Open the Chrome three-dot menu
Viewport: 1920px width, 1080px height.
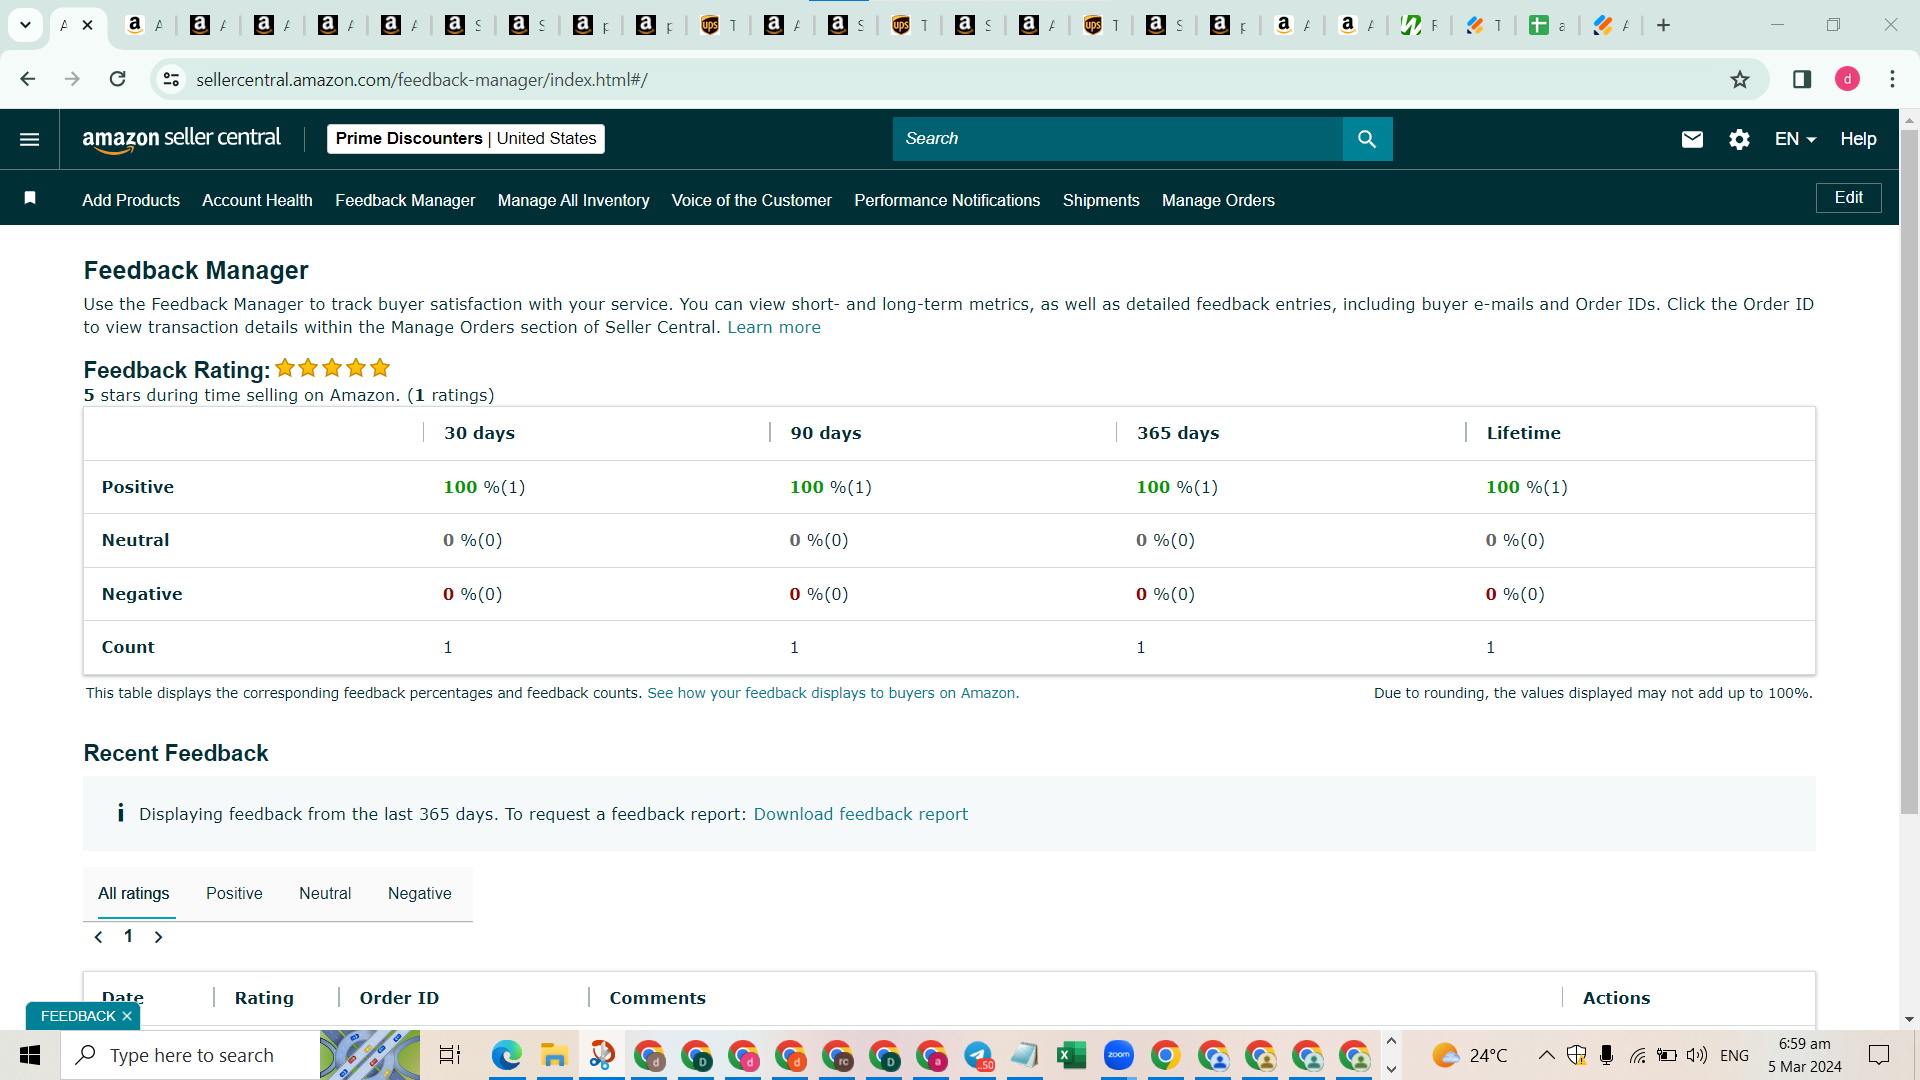1892,79
